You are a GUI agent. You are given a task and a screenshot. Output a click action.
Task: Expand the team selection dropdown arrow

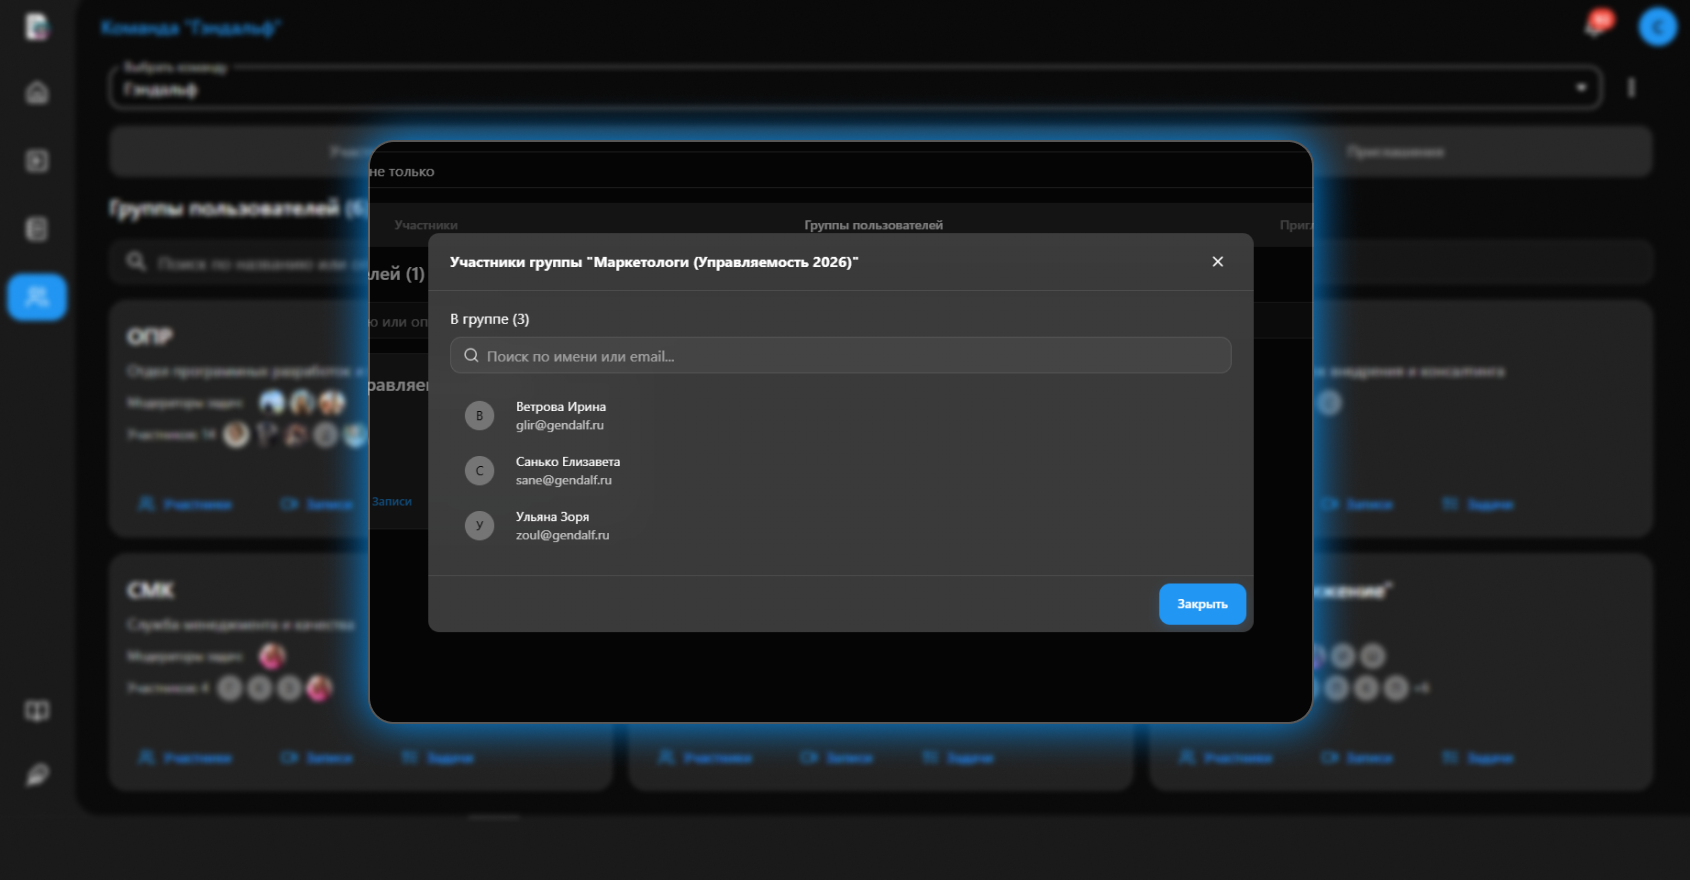tap(1581, 88)
